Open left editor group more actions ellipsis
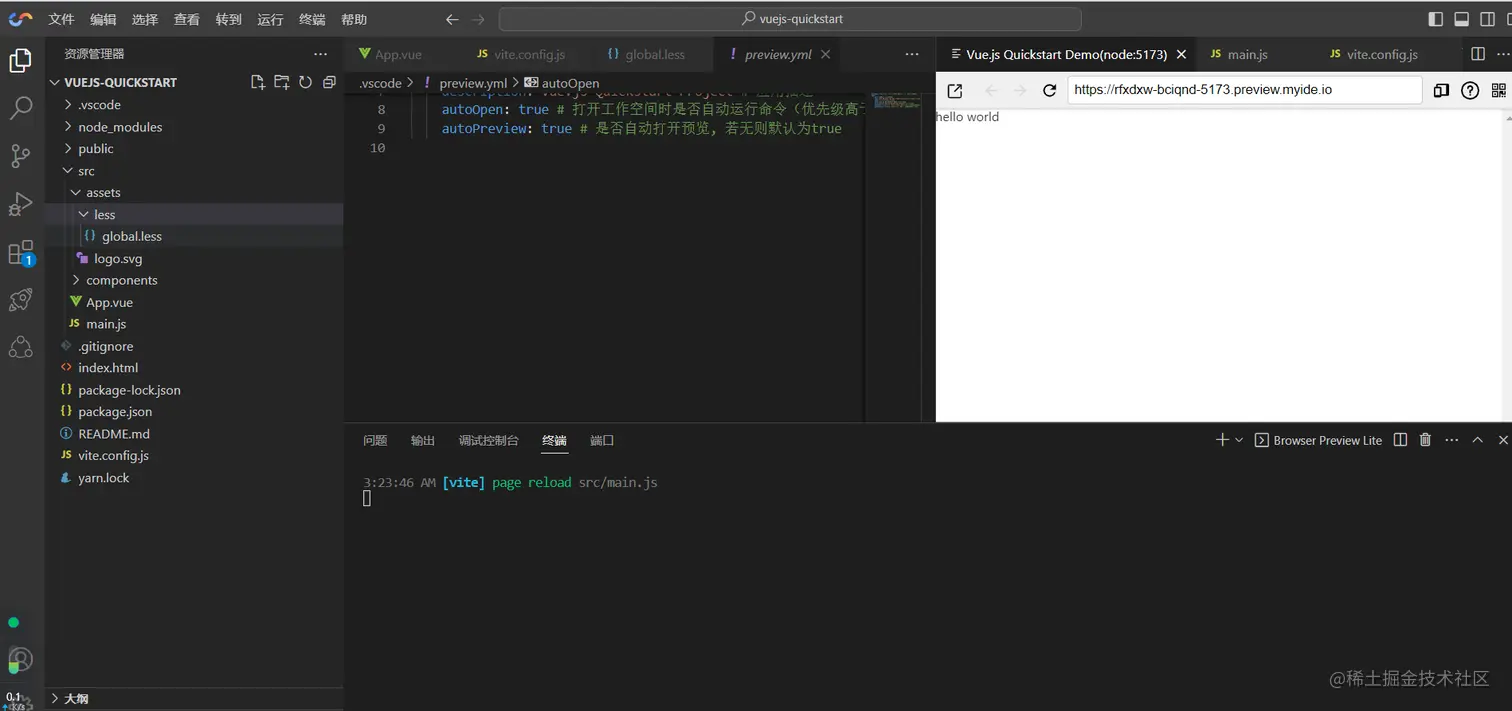Screen dimensions: 1512x711 (912, 54)
